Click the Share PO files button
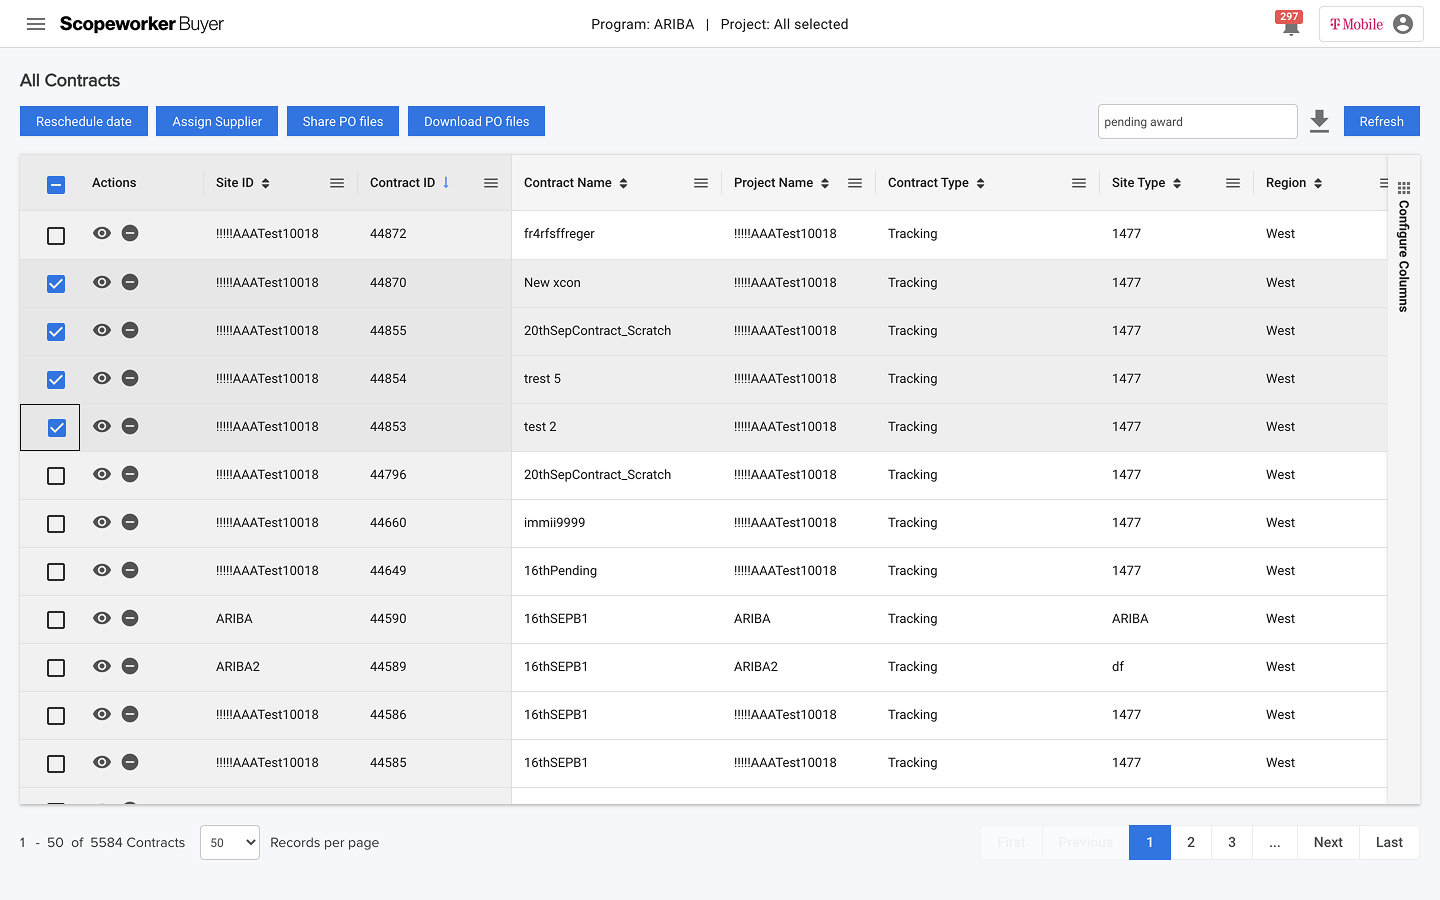This screenshot has height=900, width=1440. click(343, 121)
